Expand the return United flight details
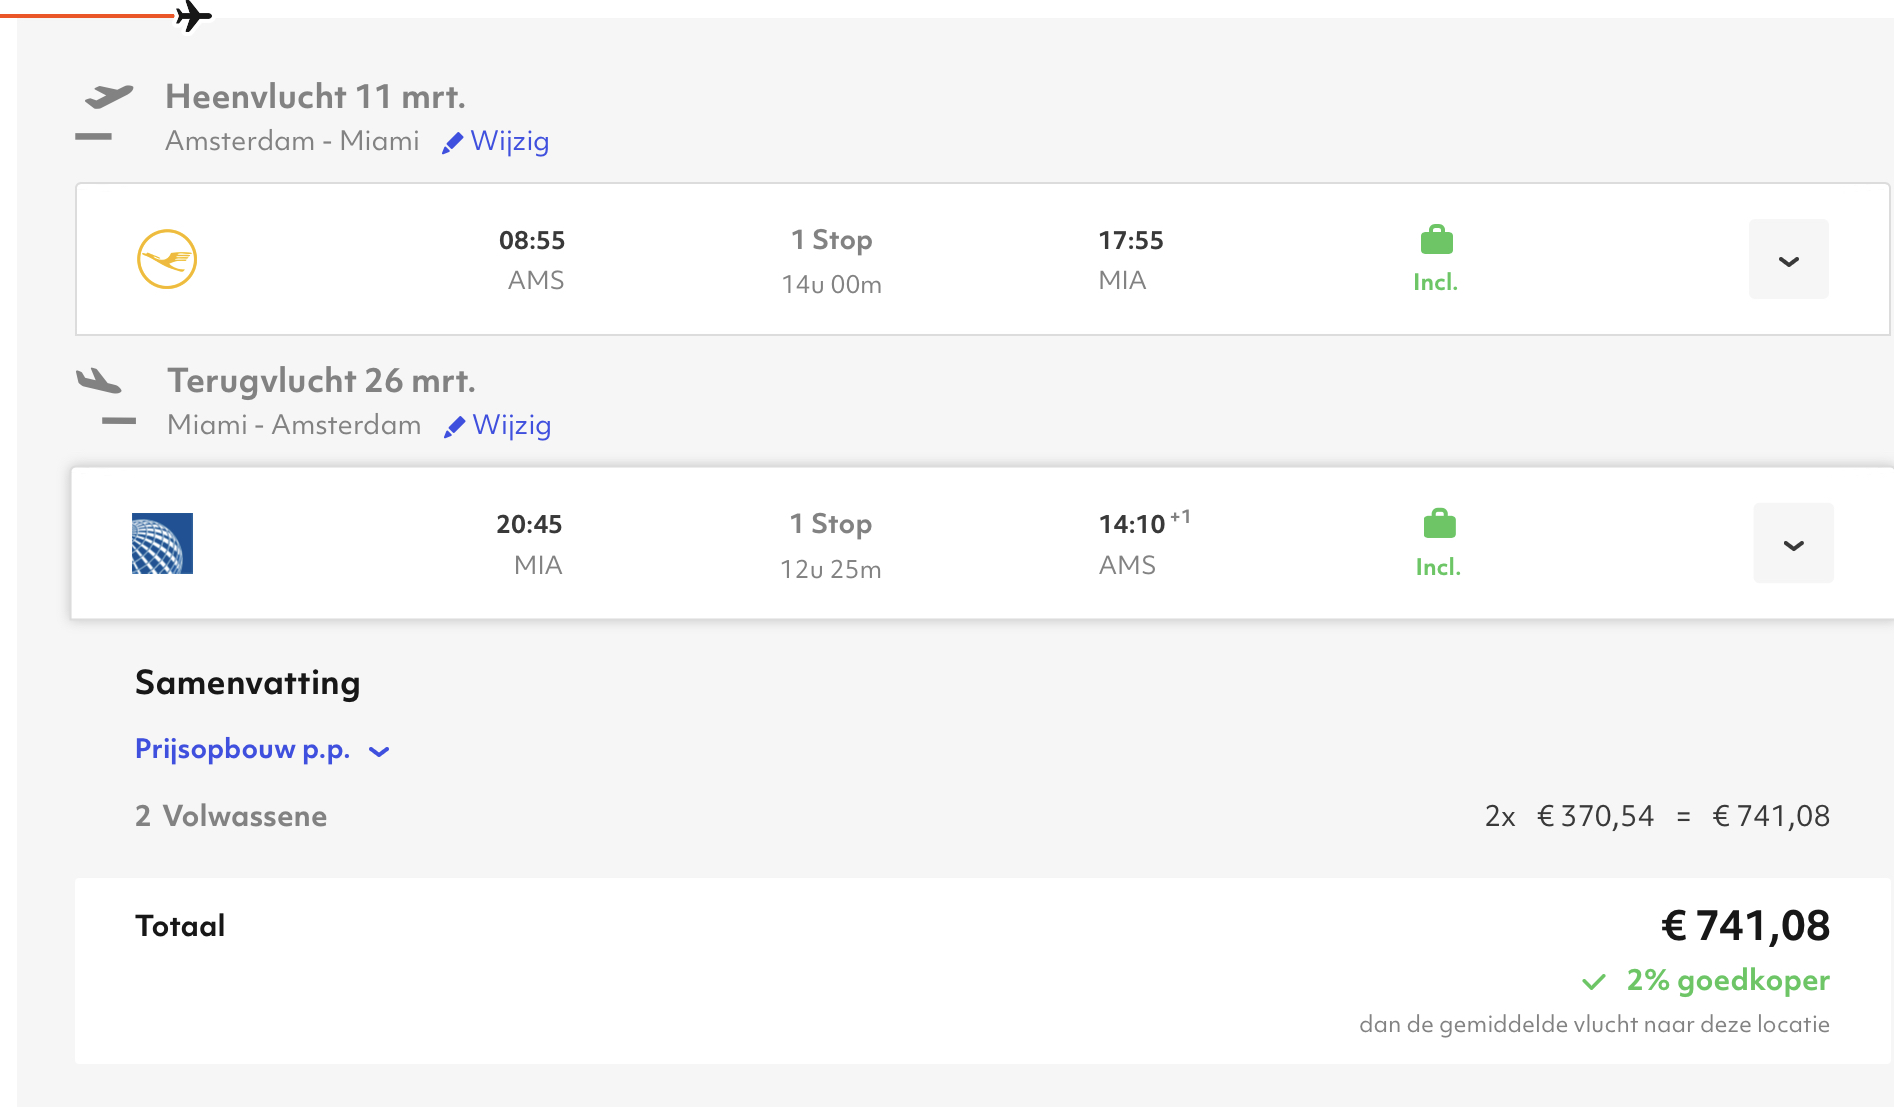Image resolution: width=1894 pixels, height=1107 pixels. coord(1793,544)
